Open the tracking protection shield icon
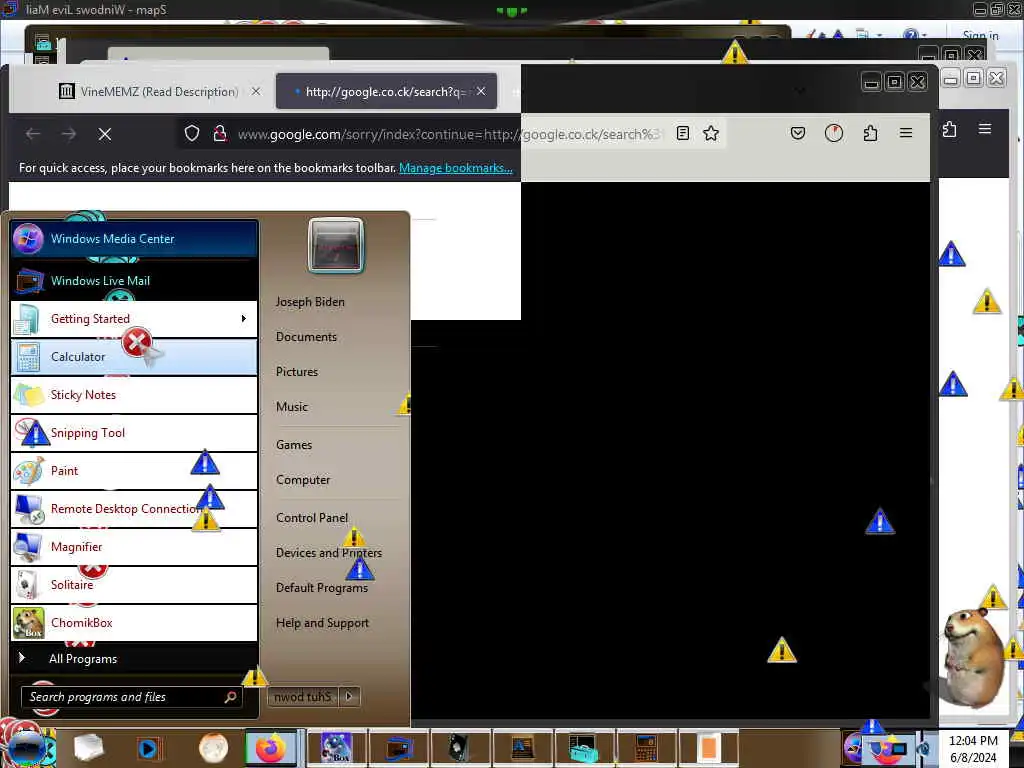Viewport: 1024px width, 768px height. click(191, 133)
